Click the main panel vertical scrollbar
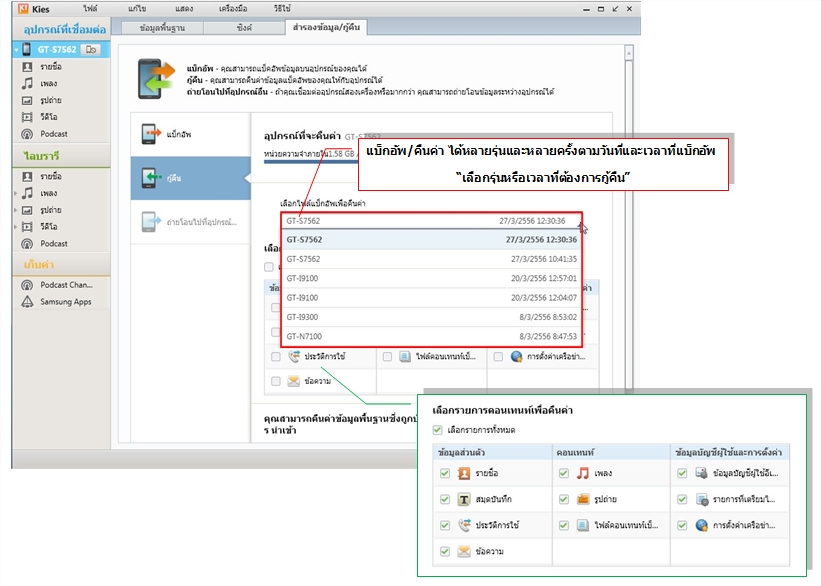 click(x=629, y=225)
